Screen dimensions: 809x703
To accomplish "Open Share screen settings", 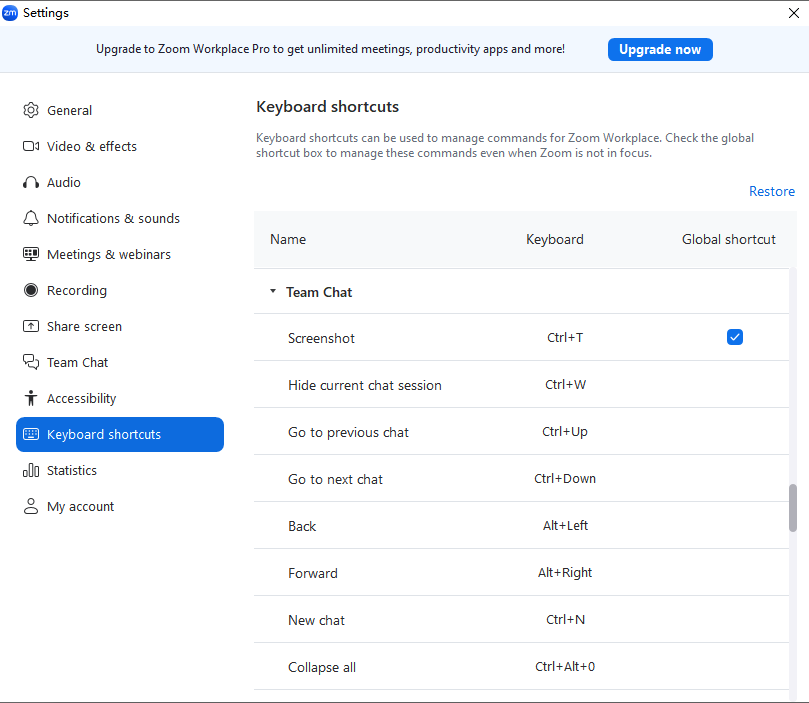I will pos(120,326).
